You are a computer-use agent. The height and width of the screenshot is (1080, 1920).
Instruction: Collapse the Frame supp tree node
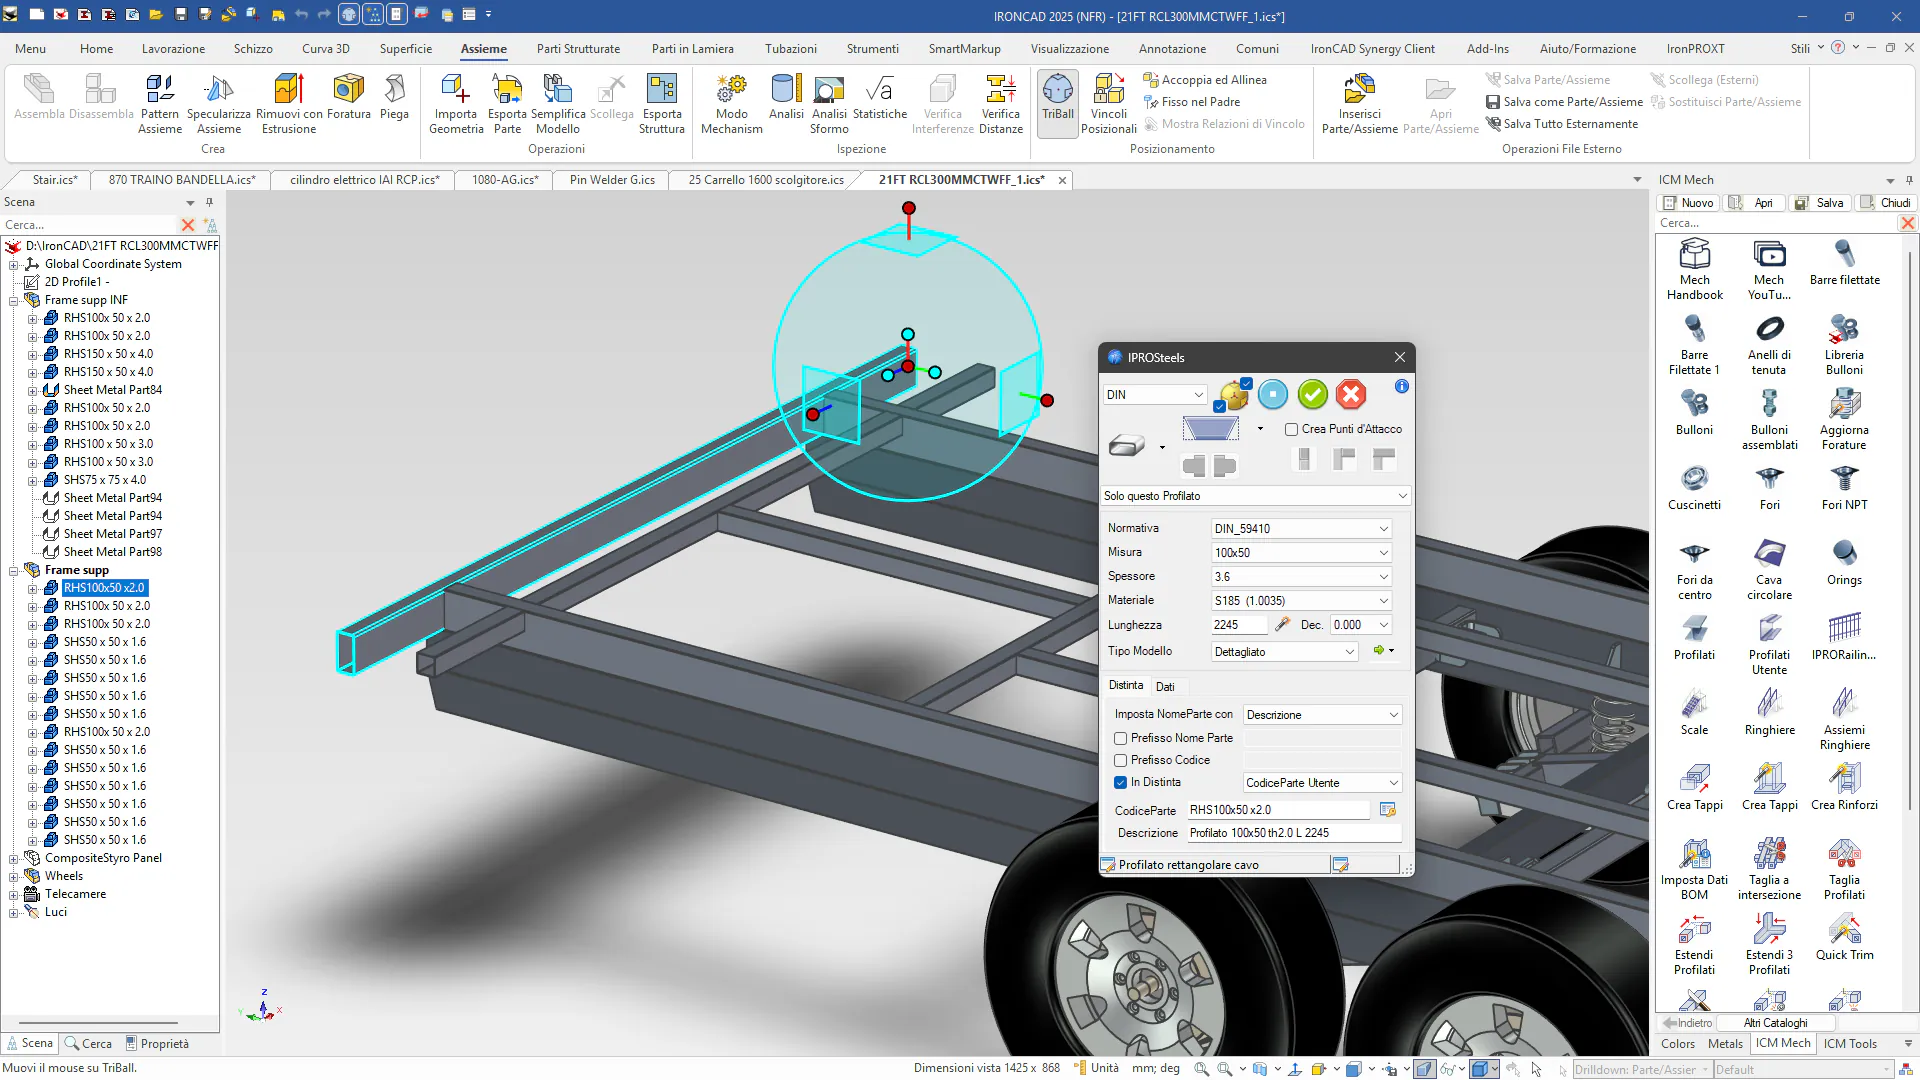click(14, 570)
